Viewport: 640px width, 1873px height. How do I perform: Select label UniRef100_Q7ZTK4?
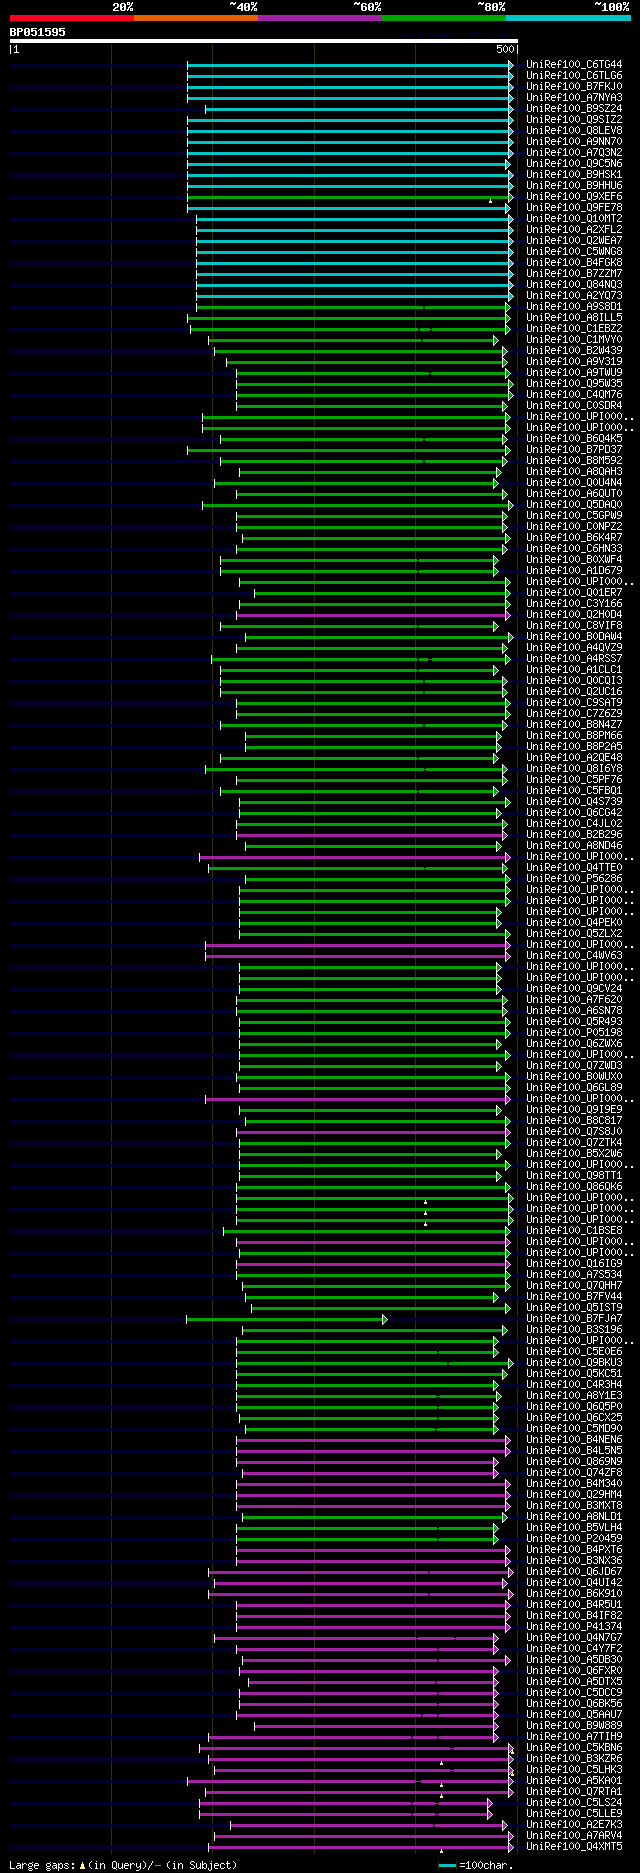(574, 1143)
